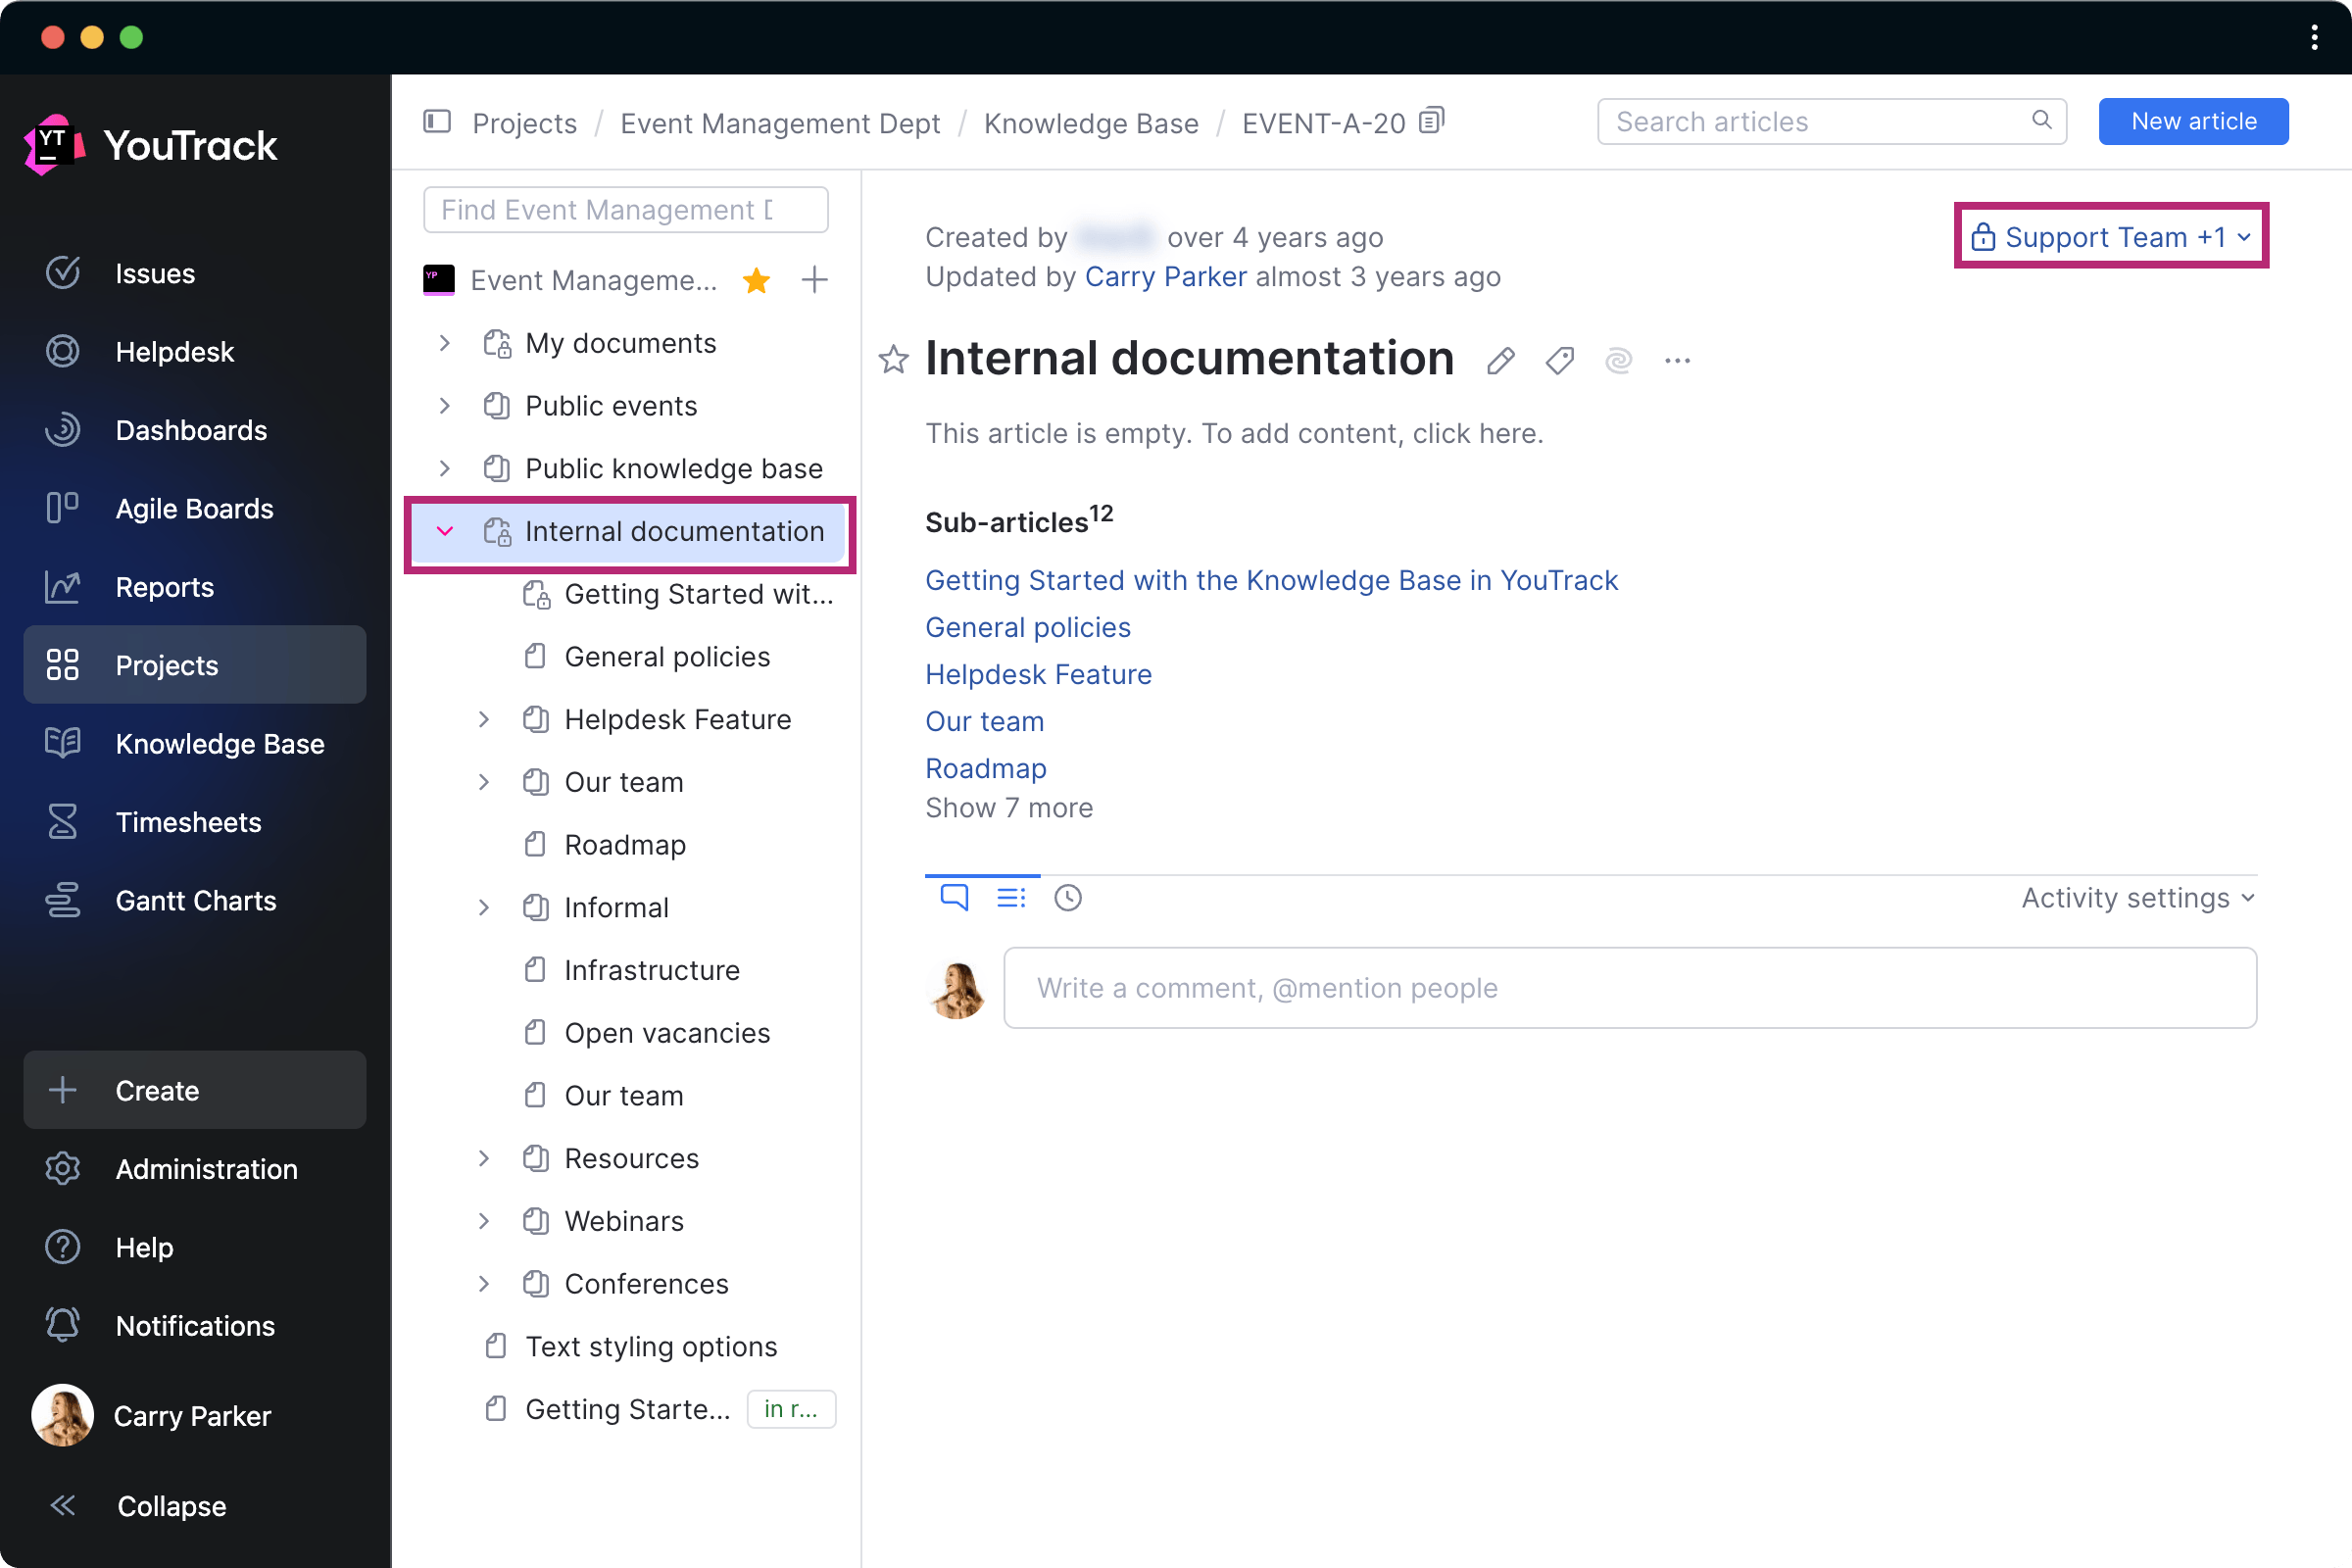The height and width of the screenshot is (1568, 2352).
Task: Switch to the history tab with the clock icon
Action: (x=1067, y=897)
